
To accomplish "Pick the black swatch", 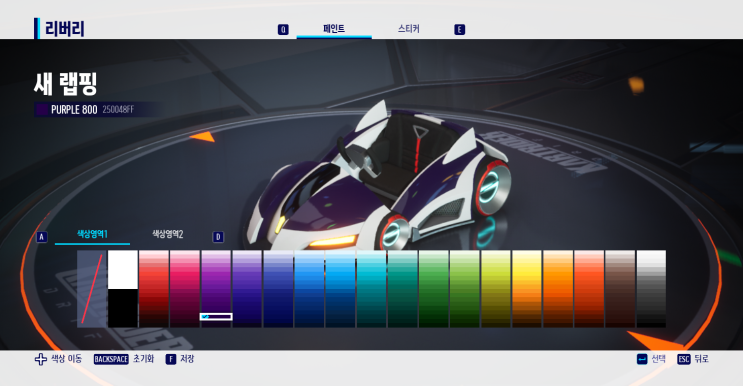I will click(123, 308).
